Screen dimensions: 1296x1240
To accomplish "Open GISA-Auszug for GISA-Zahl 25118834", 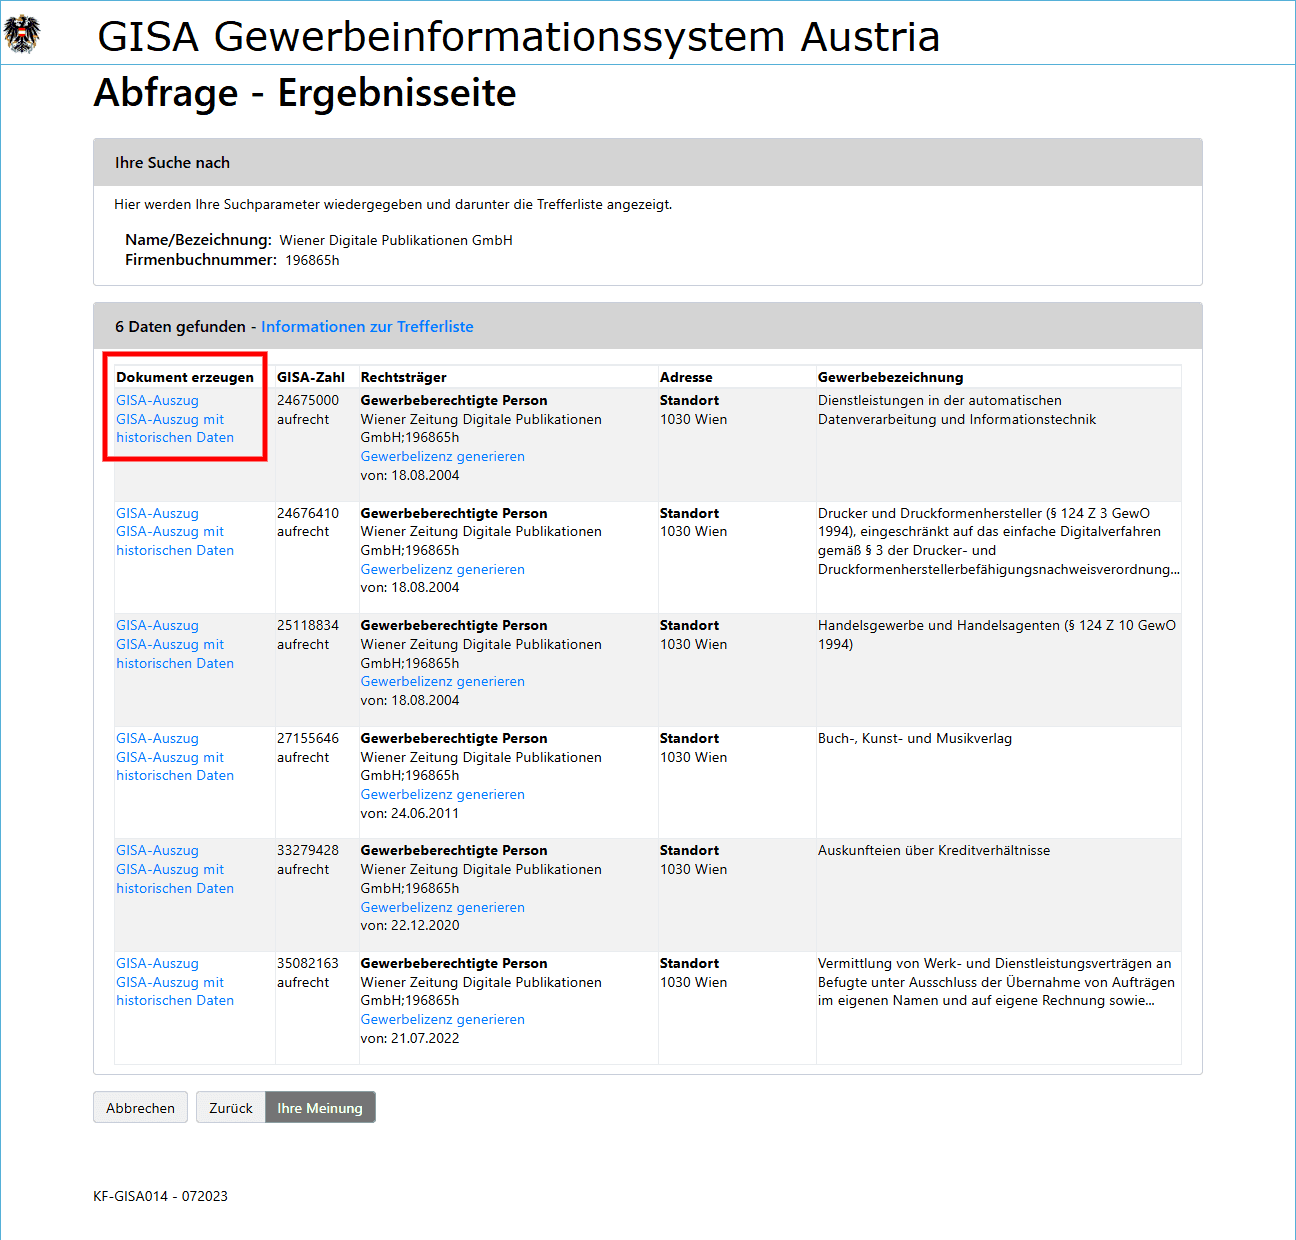I will (x=157, y=626).
